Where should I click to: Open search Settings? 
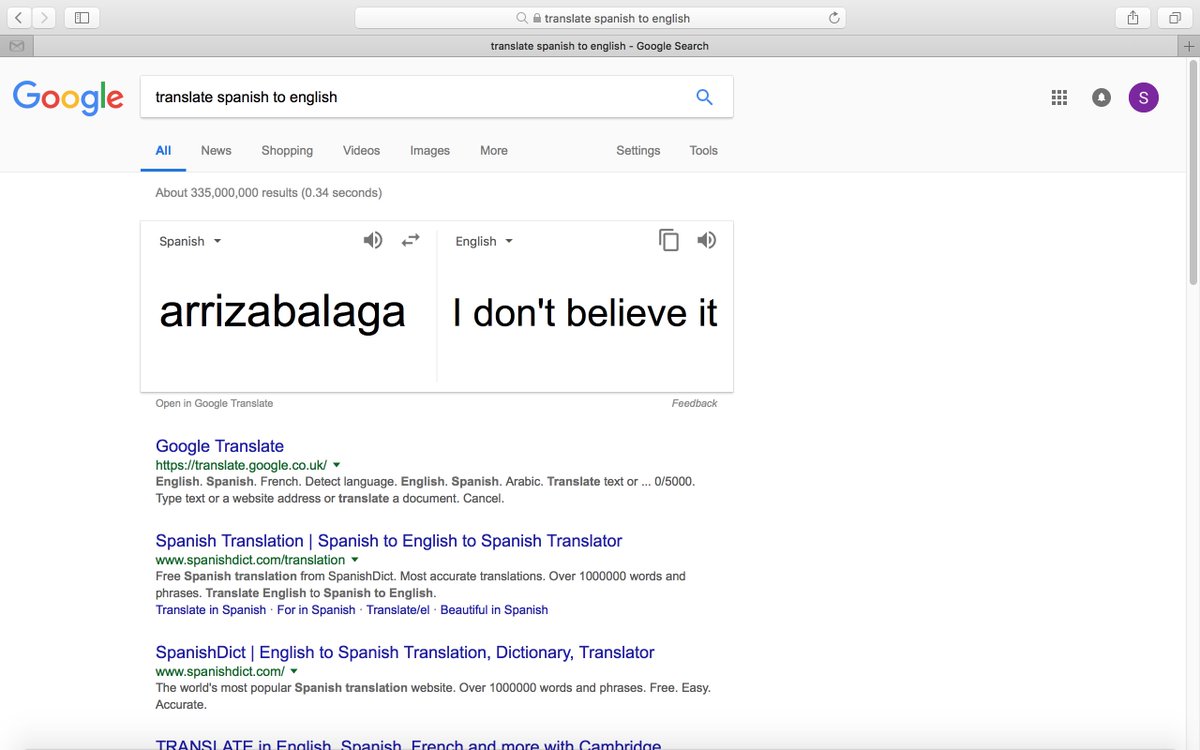(638, 150)
